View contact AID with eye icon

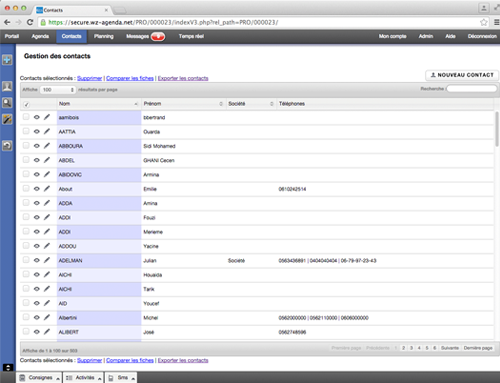[x=37, y=304]
